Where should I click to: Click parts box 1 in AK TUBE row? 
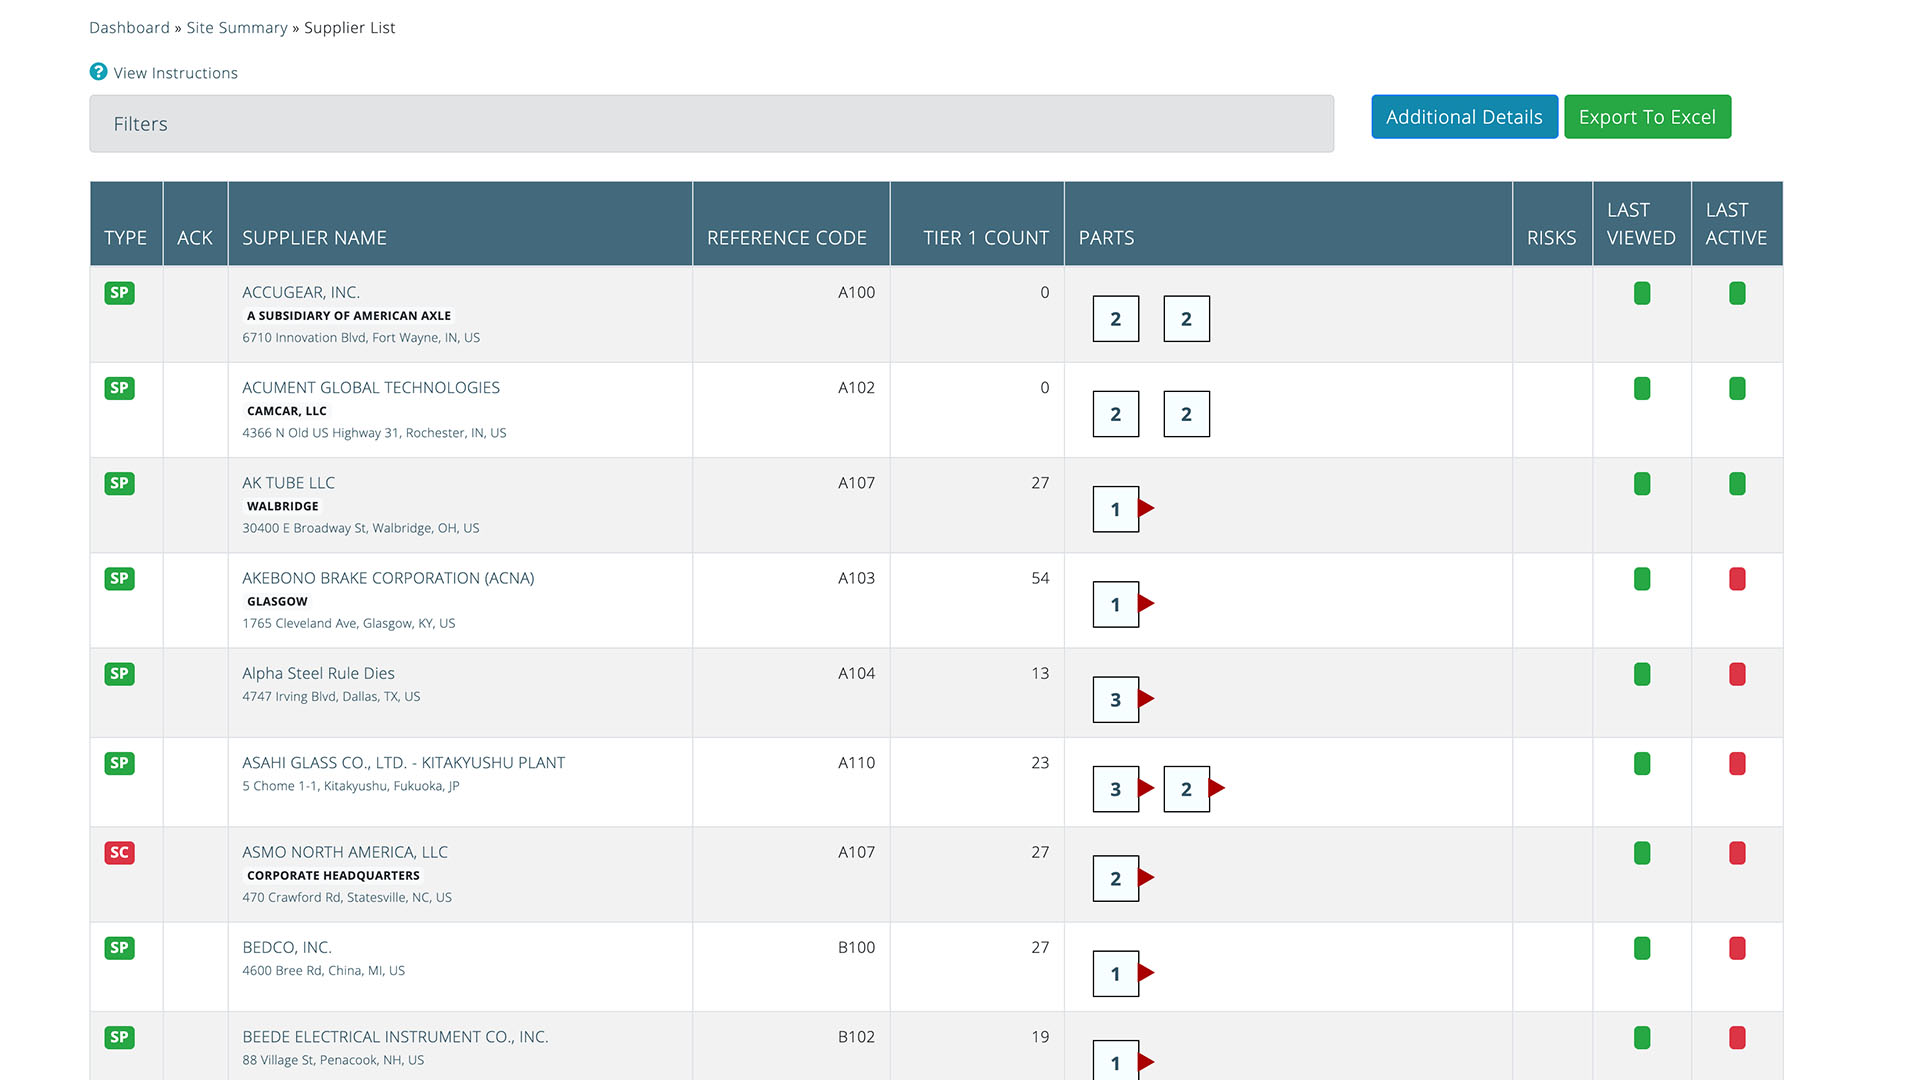[1115, 509]
